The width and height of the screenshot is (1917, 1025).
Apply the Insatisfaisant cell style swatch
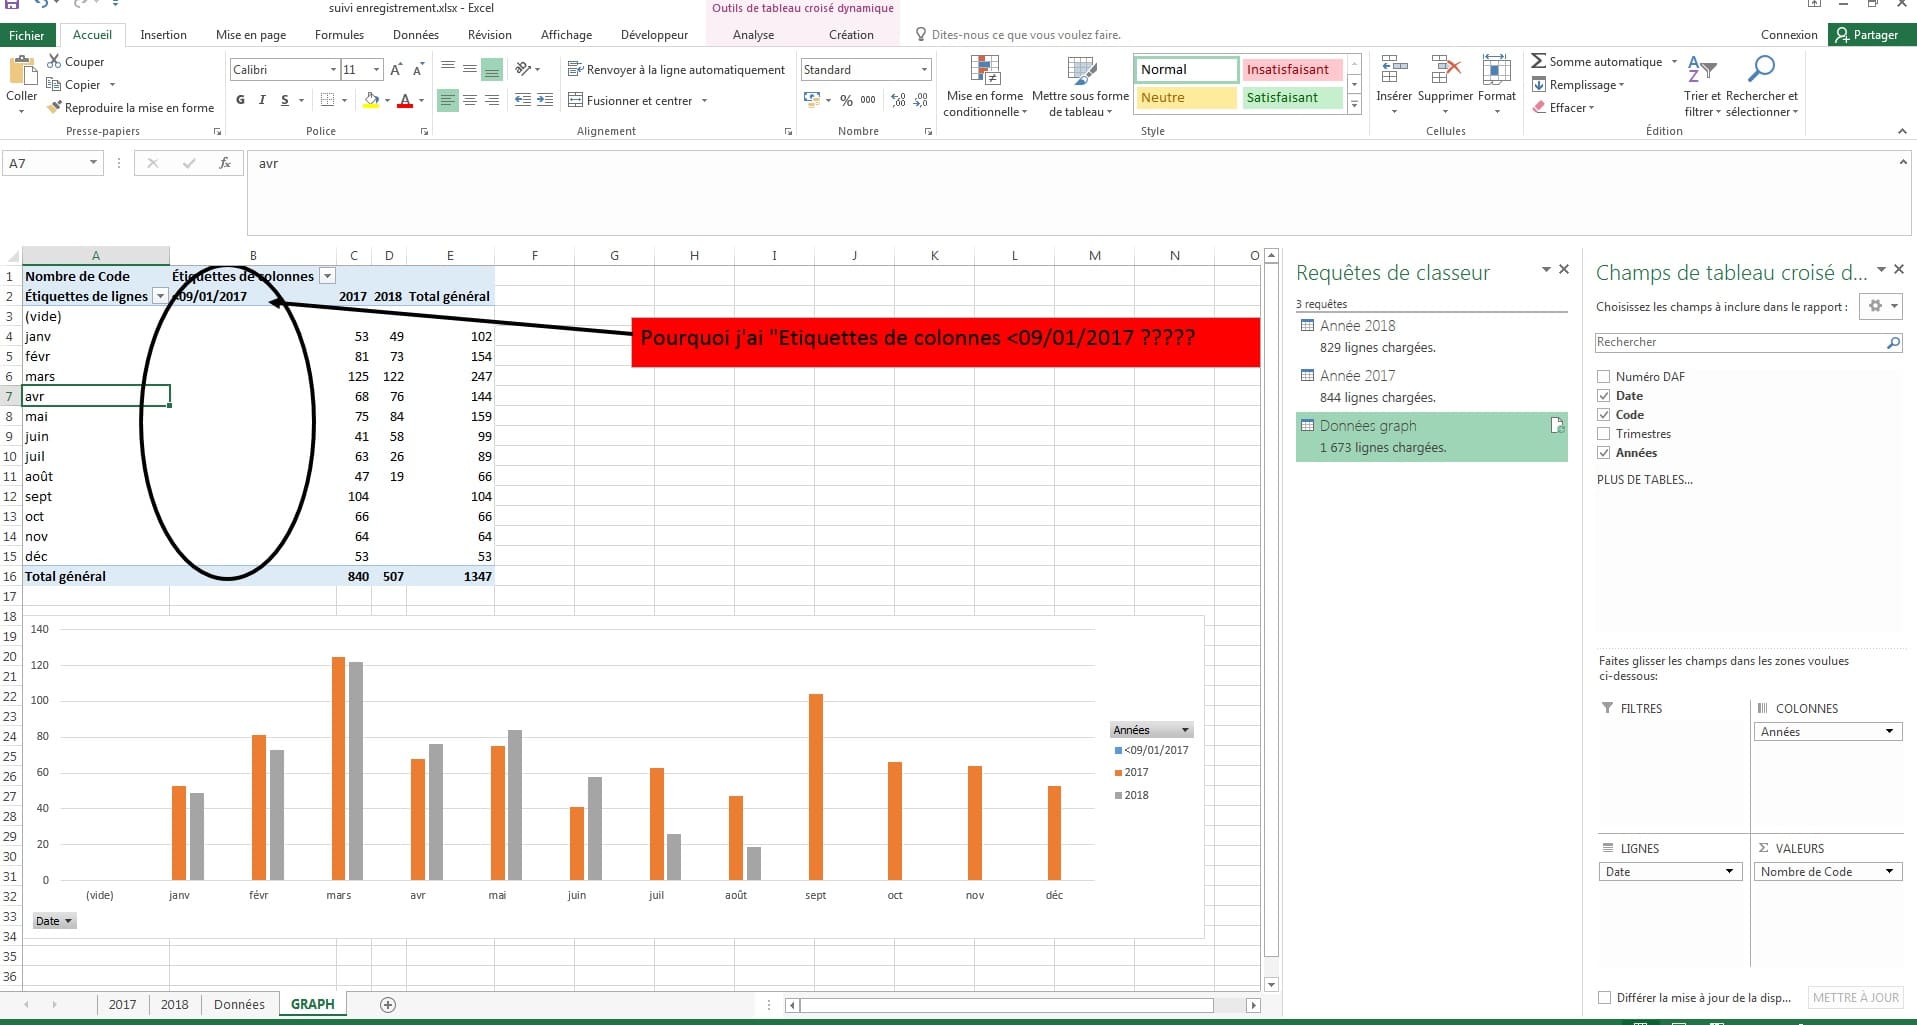[1290, 70]
